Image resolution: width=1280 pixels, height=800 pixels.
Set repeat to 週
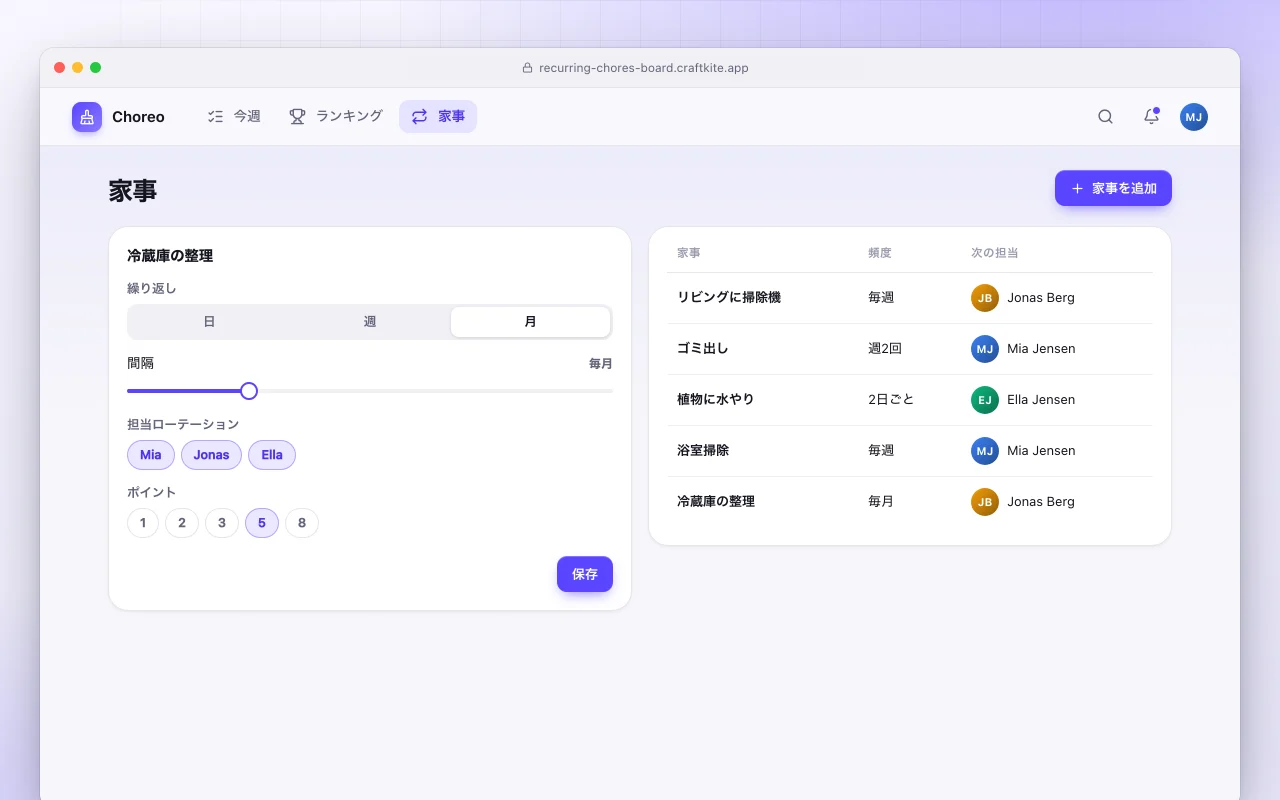point(370,322)
